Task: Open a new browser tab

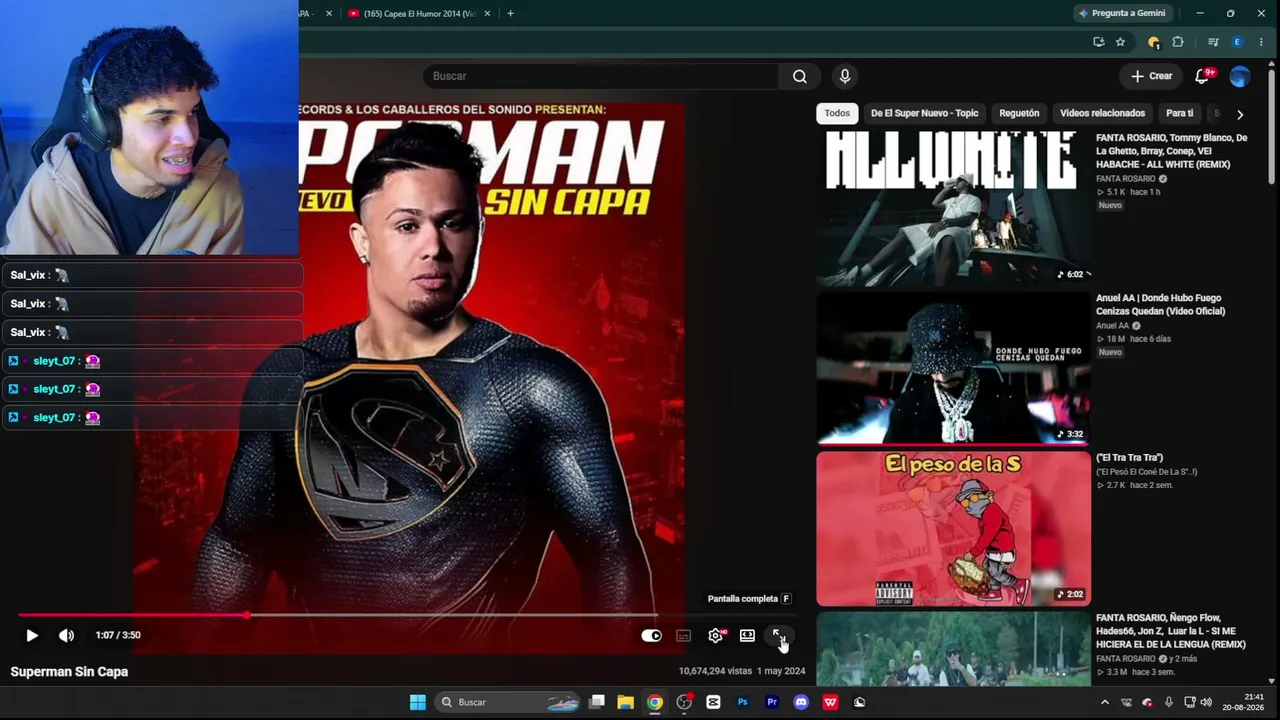Action: [x=510, y=13]
